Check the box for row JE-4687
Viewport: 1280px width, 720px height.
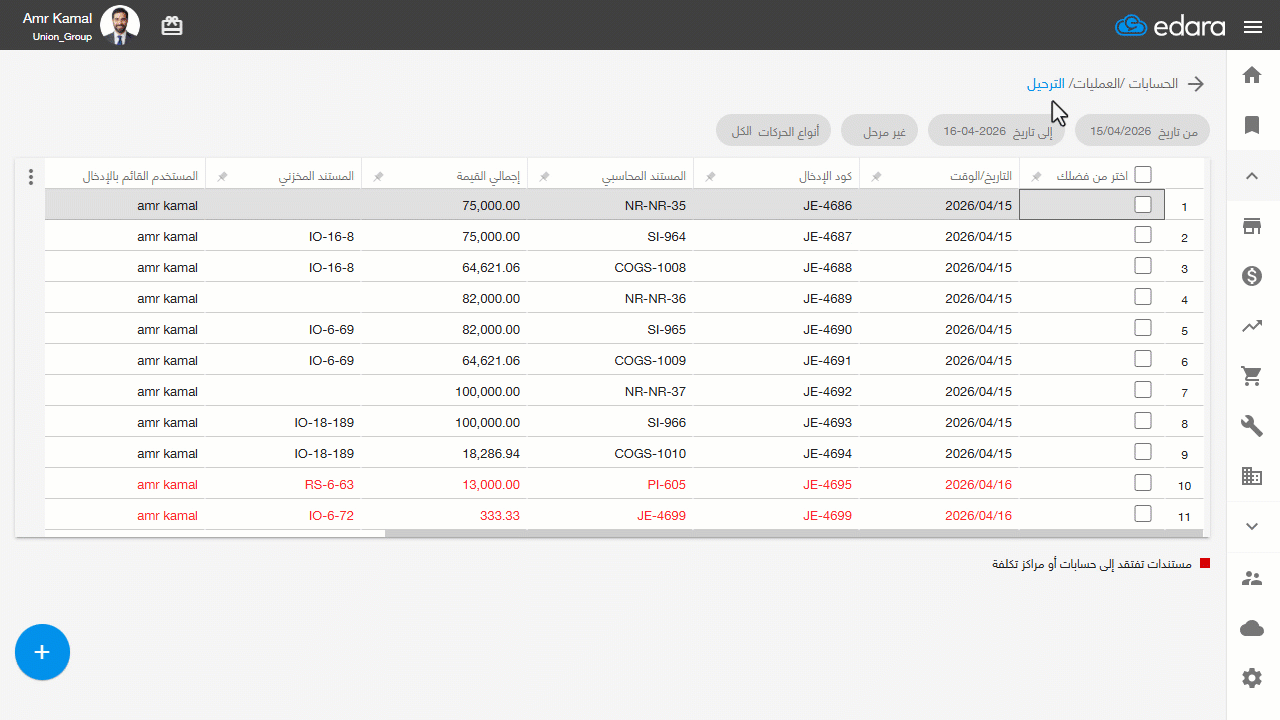coord(1143,235)
